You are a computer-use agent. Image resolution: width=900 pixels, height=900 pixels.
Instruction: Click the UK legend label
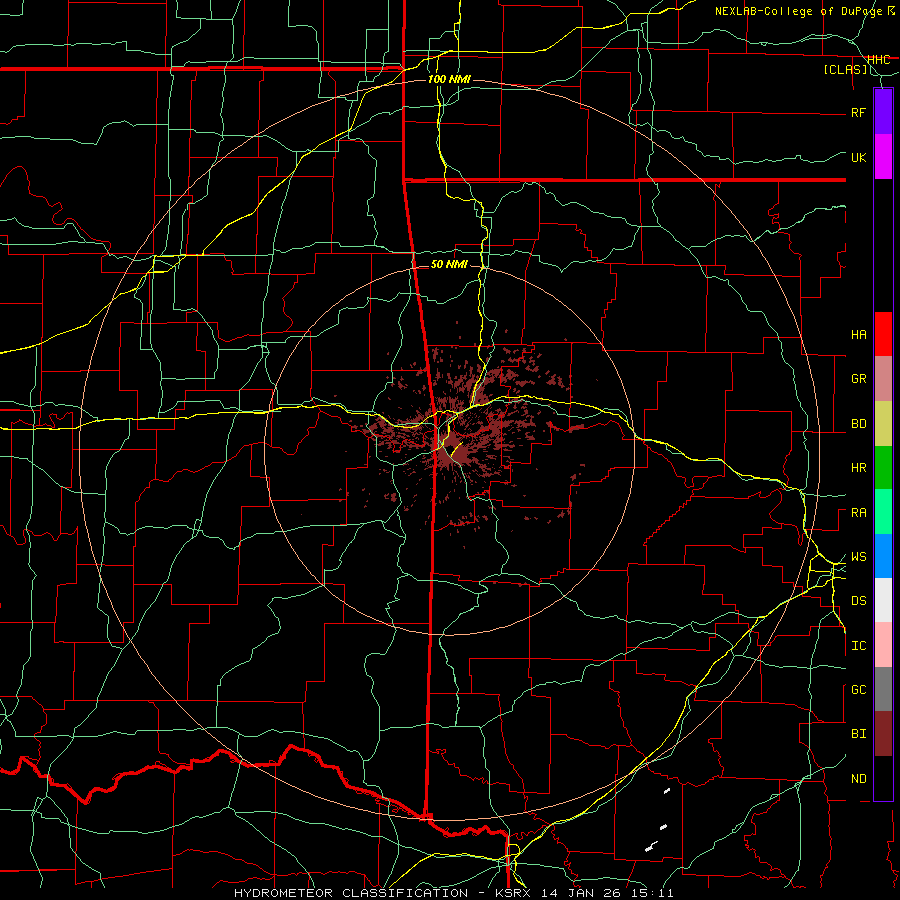tap(859, 157)
